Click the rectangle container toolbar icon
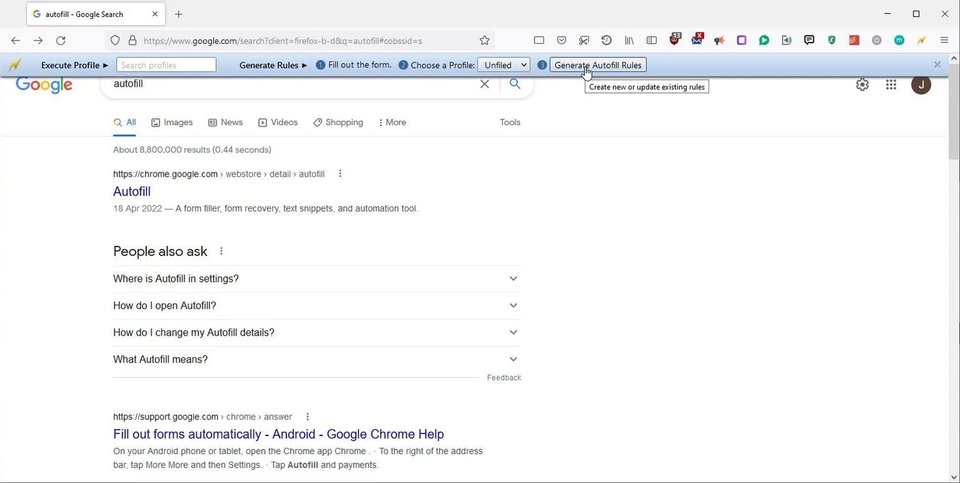960x483 pixels. pos(539,40)
